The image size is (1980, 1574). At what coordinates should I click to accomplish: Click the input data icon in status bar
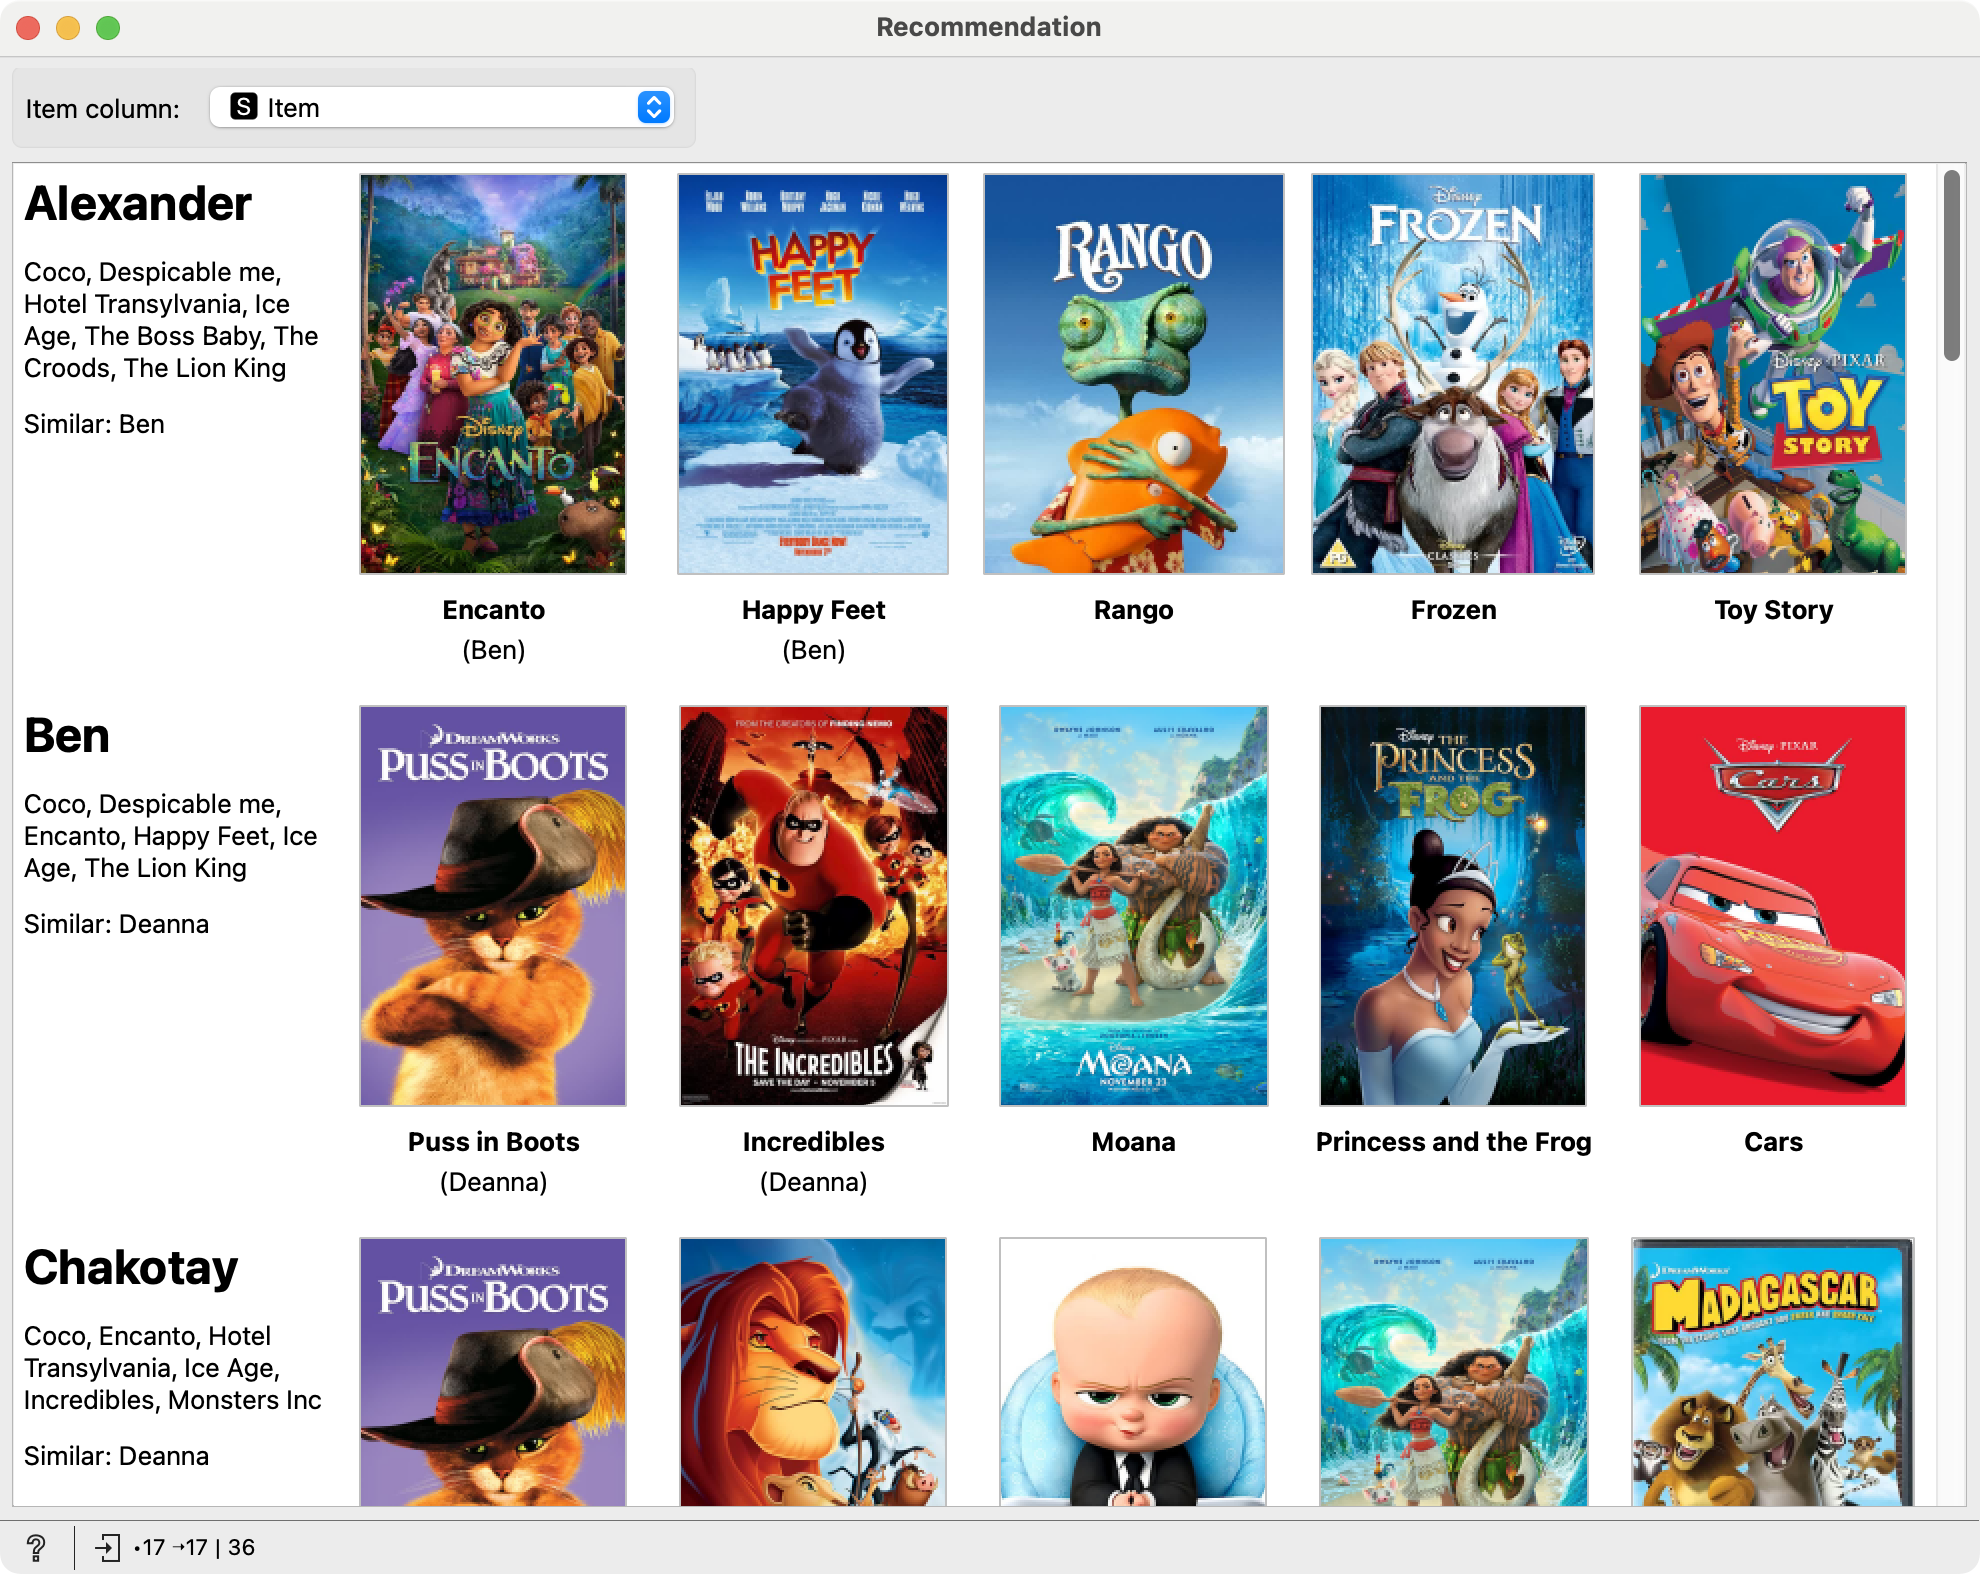(107, 1548)
